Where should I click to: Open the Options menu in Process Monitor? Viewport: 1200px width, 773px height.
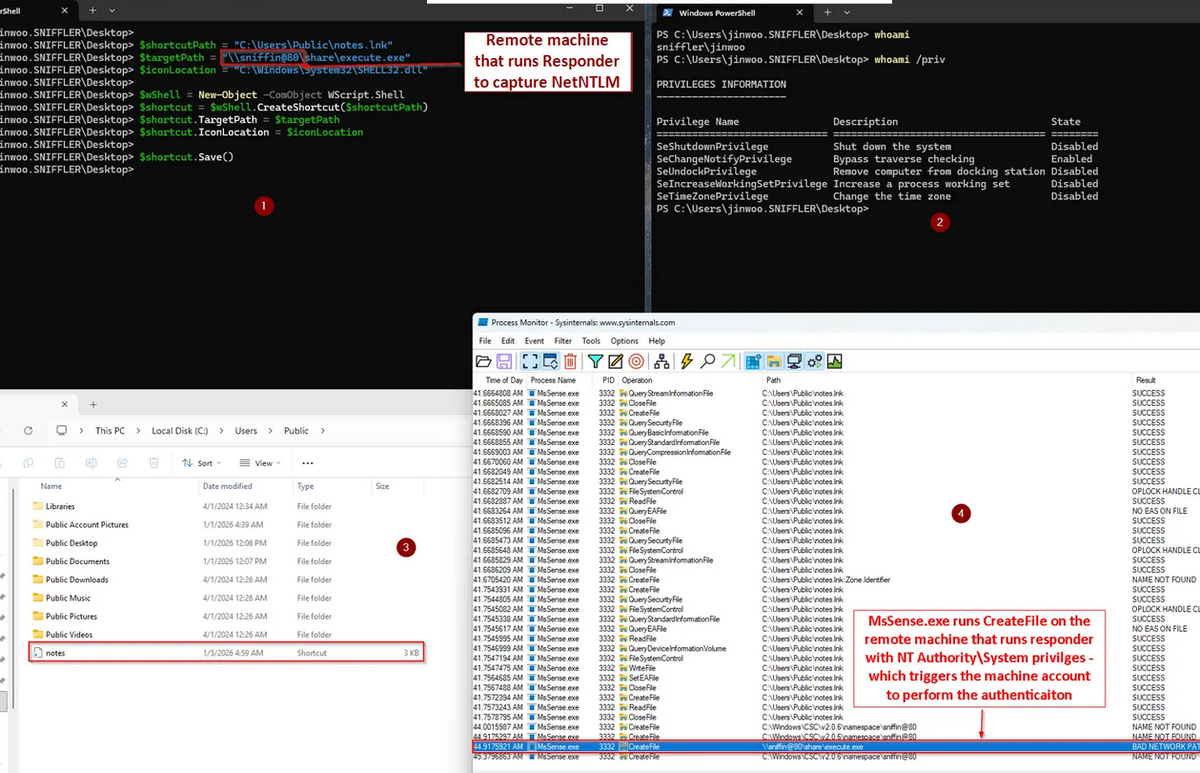(x=625, y=341)
